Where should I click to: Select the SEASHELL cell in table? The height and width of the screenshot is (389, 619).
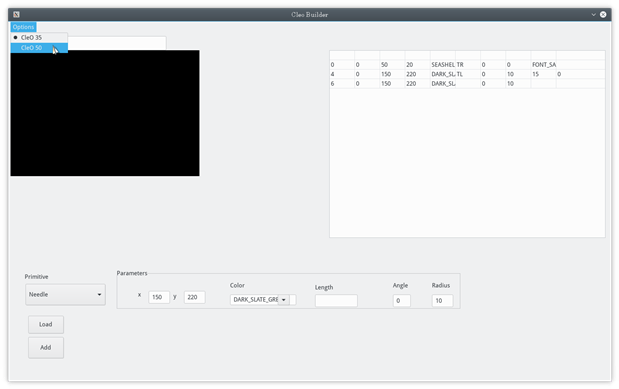(x=443, y=64)
